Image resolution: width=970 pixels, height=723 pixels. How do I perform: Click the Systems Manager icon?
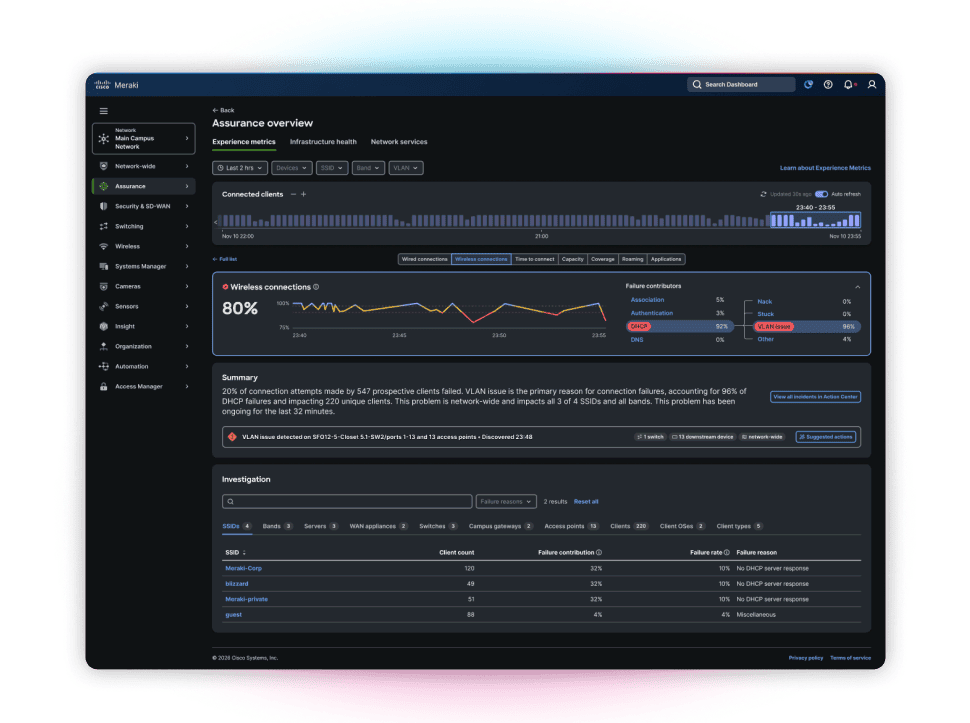pos(104,267)
